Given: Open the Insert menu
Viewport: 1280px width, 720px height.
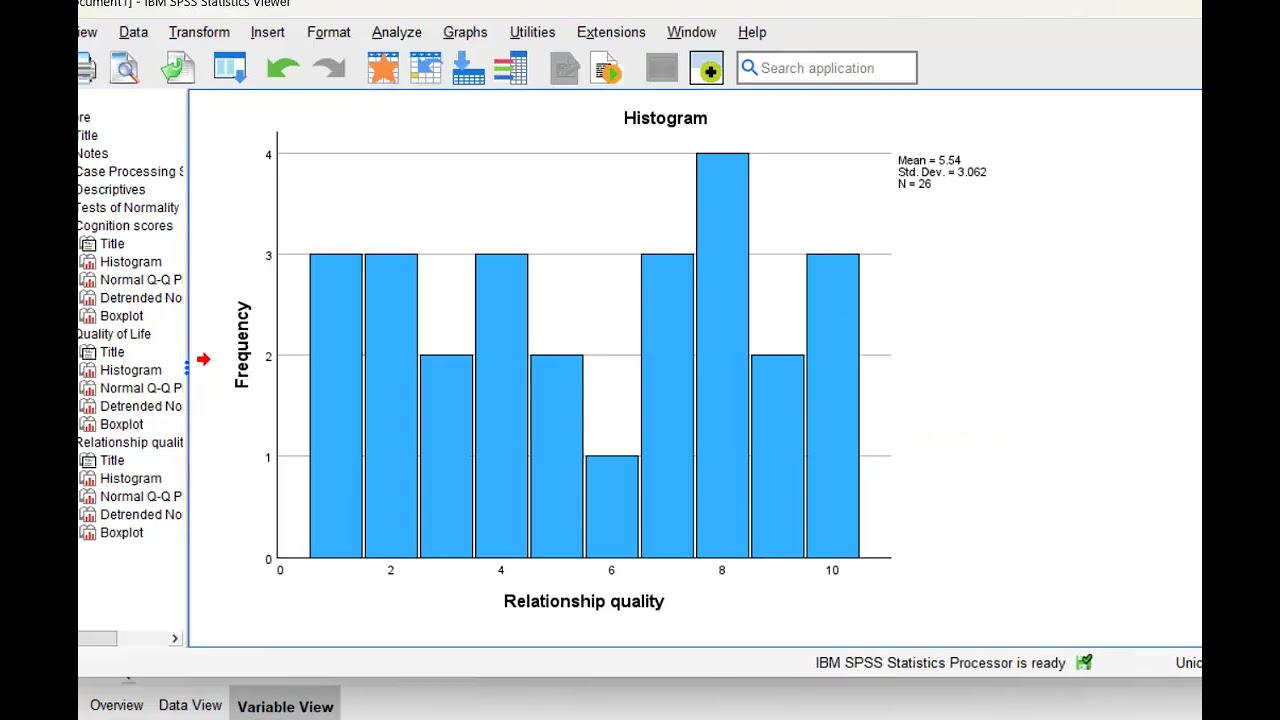Looking at the screenshot, I should click(x=267, y=32).
